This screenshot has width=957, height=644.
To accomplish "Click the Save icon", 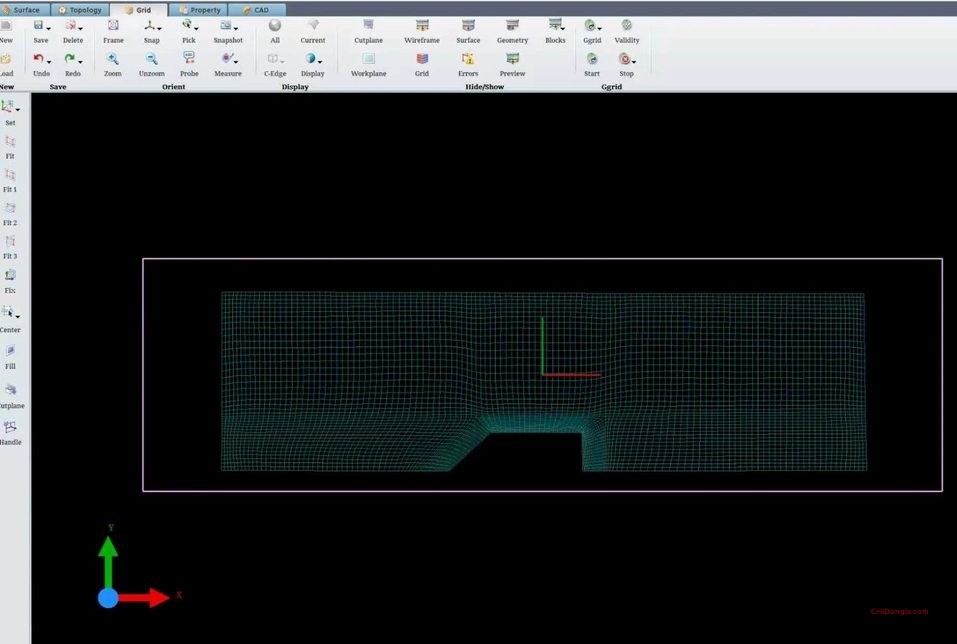I will [38, 25].
